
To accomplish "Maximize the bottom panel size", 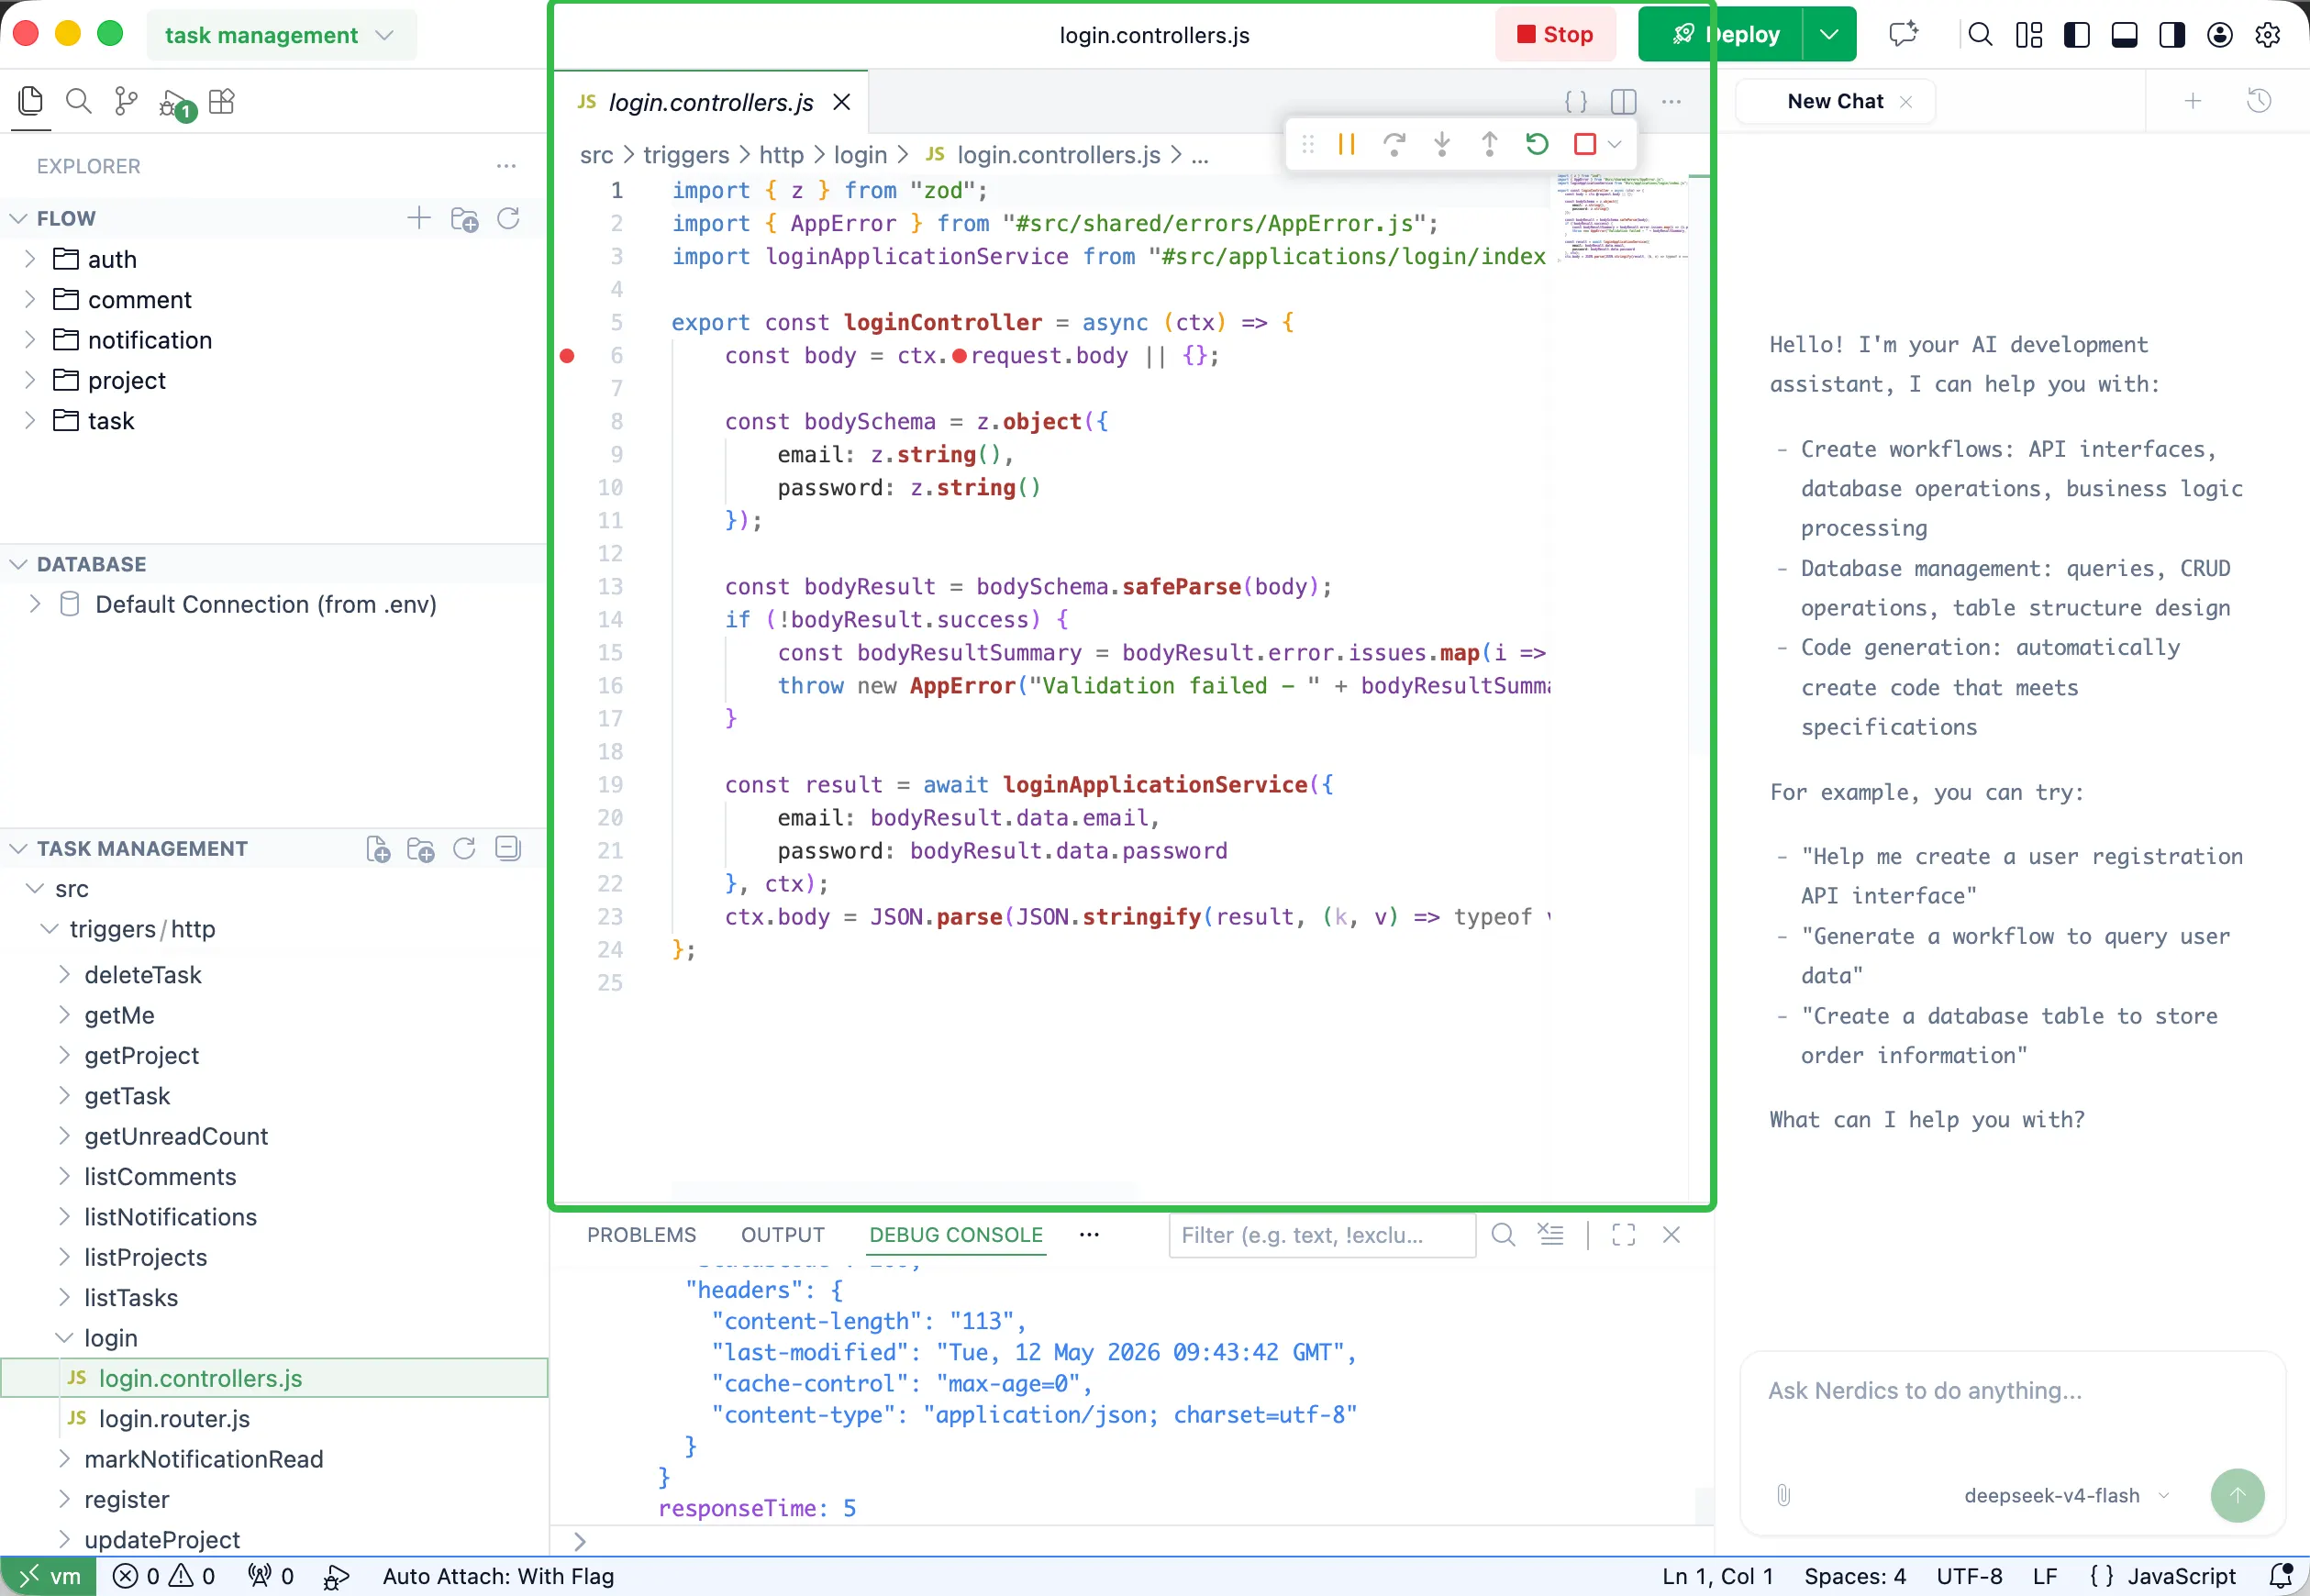I will pos(1624,1234).
